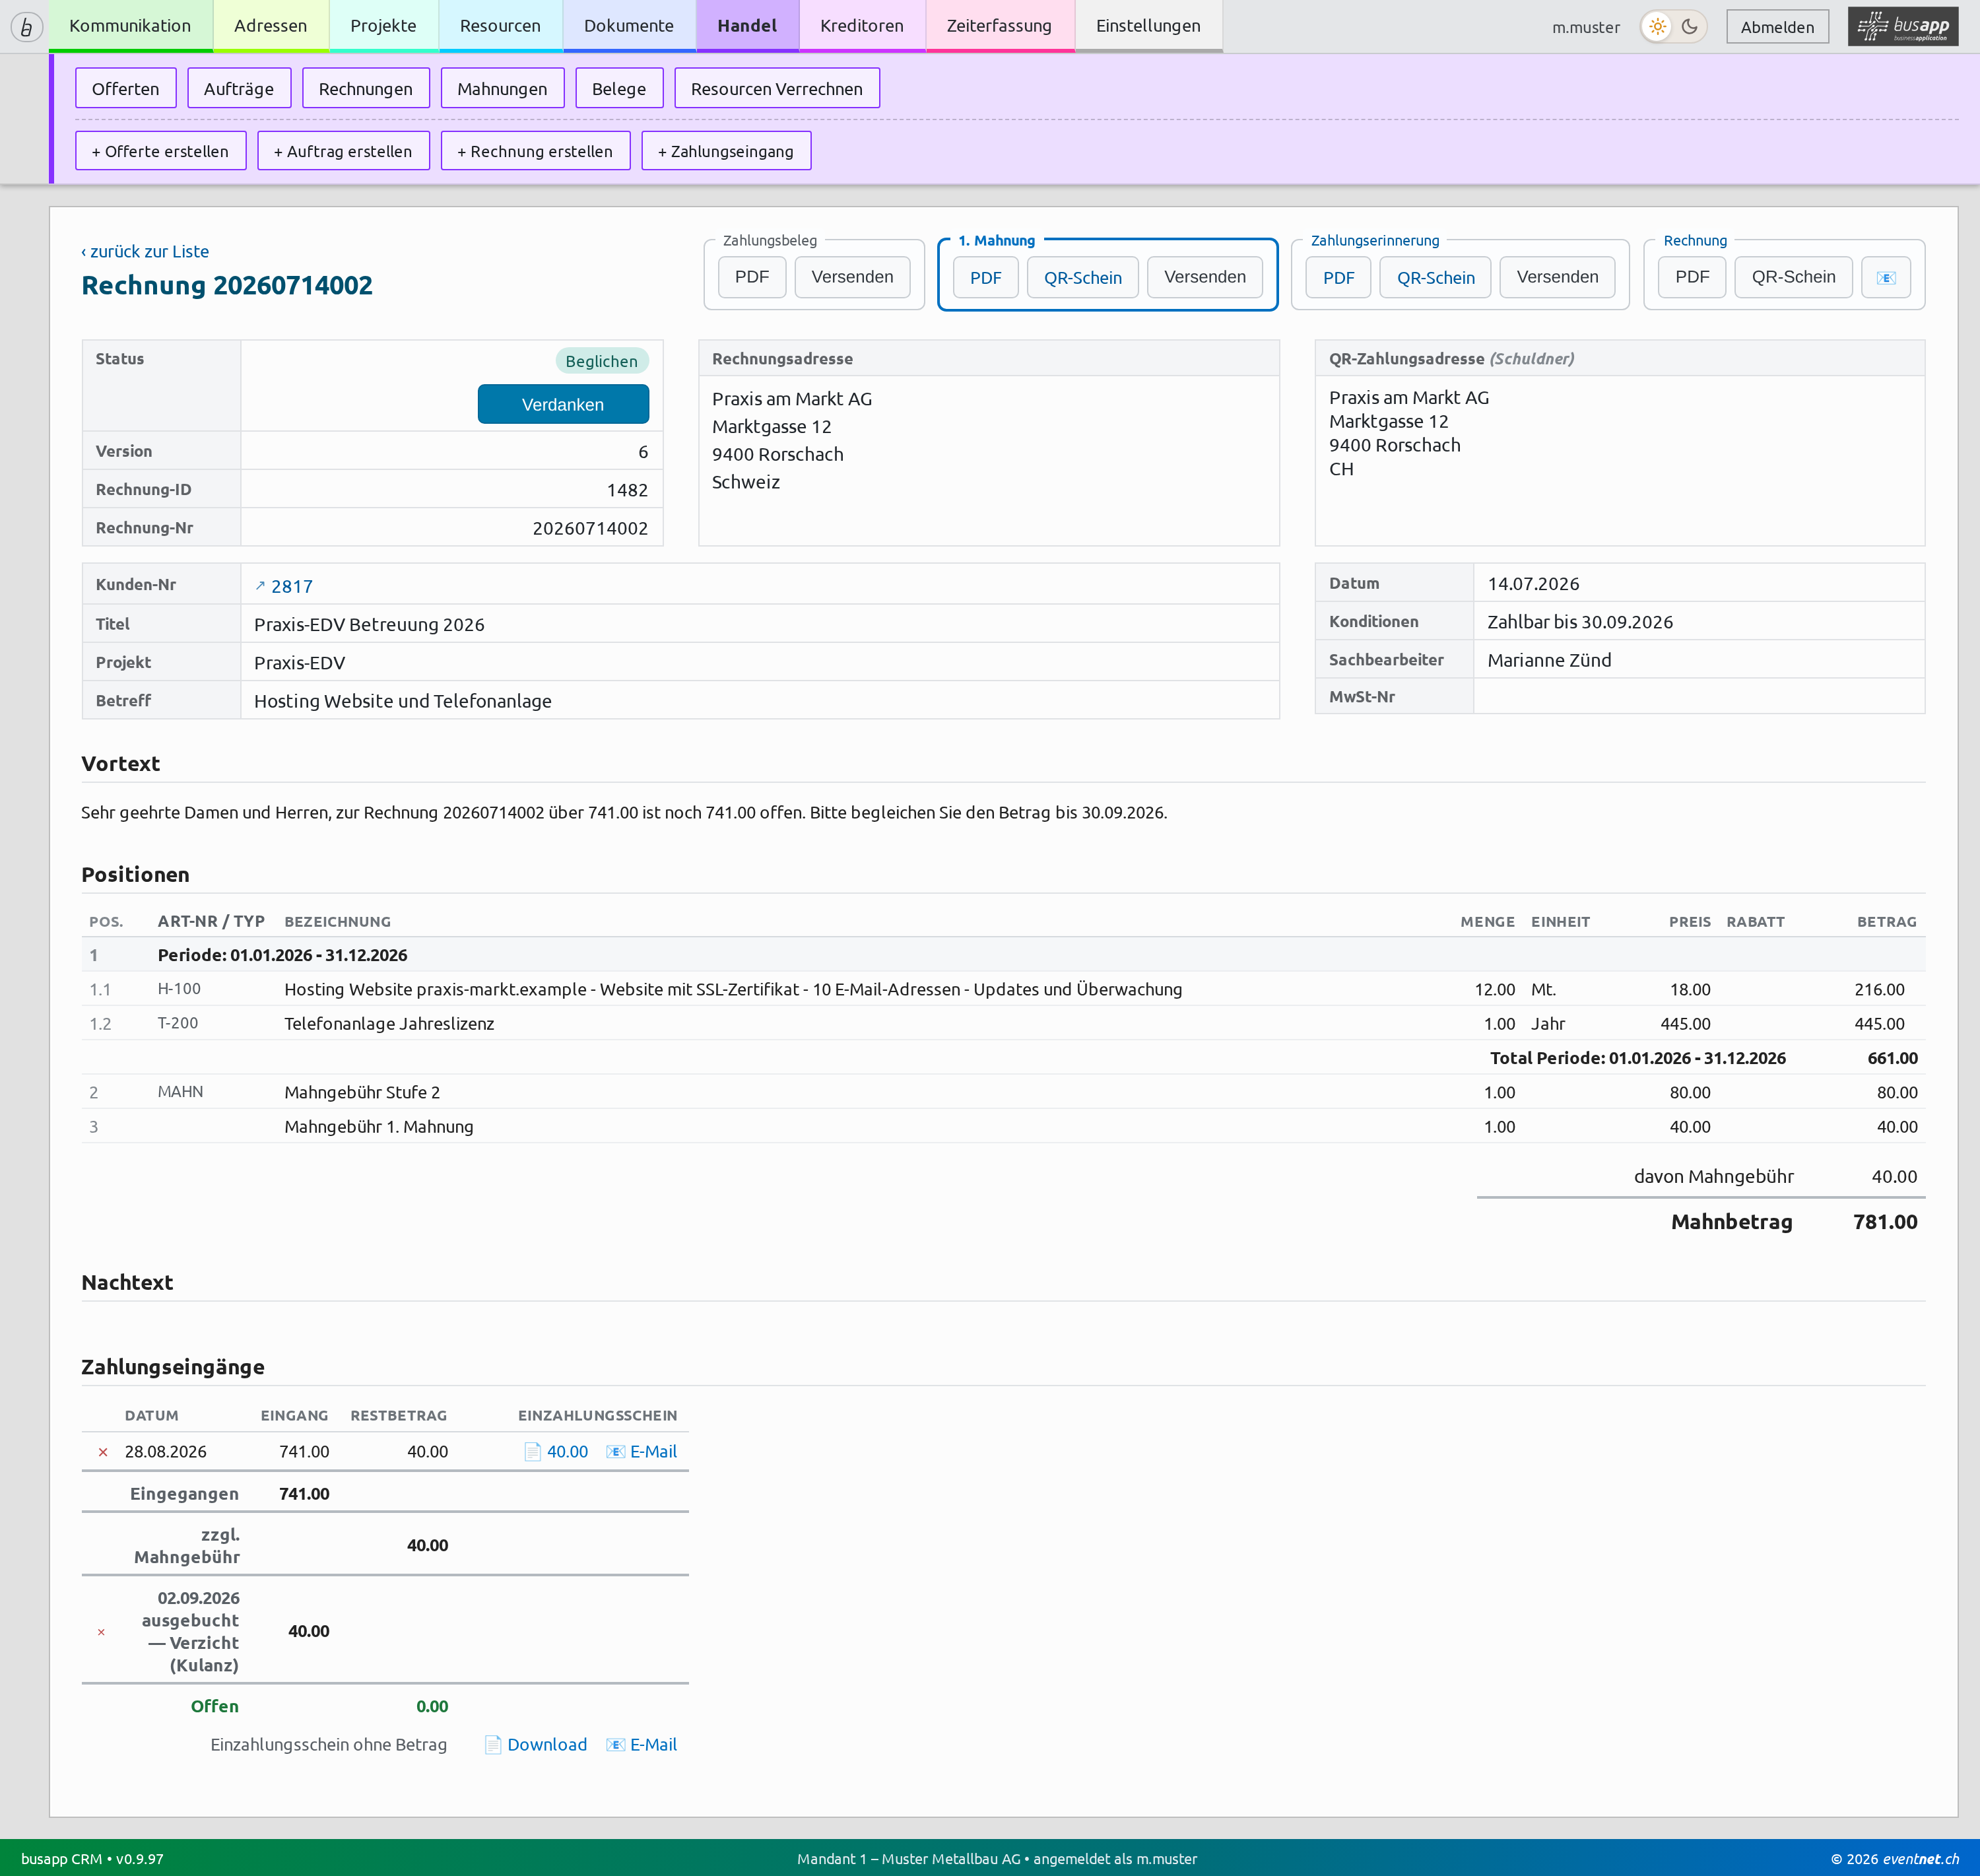Send the Zahlungserinnerung via Versenden

(1557, 278)
